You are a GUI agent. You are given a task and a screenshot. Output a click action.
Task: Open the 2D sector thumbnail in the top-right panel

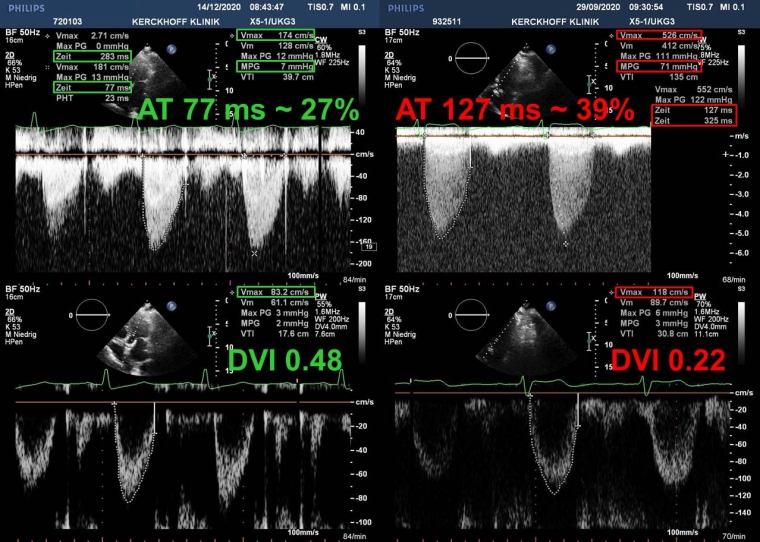click(528, 80)
